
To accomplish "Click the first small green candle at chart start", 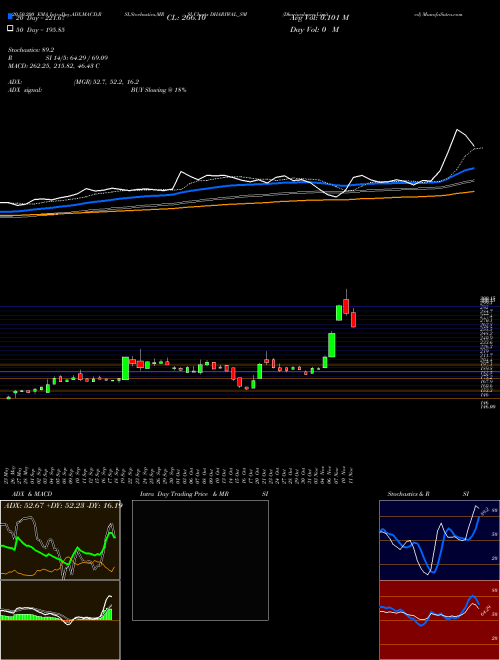I will (9, 397).
